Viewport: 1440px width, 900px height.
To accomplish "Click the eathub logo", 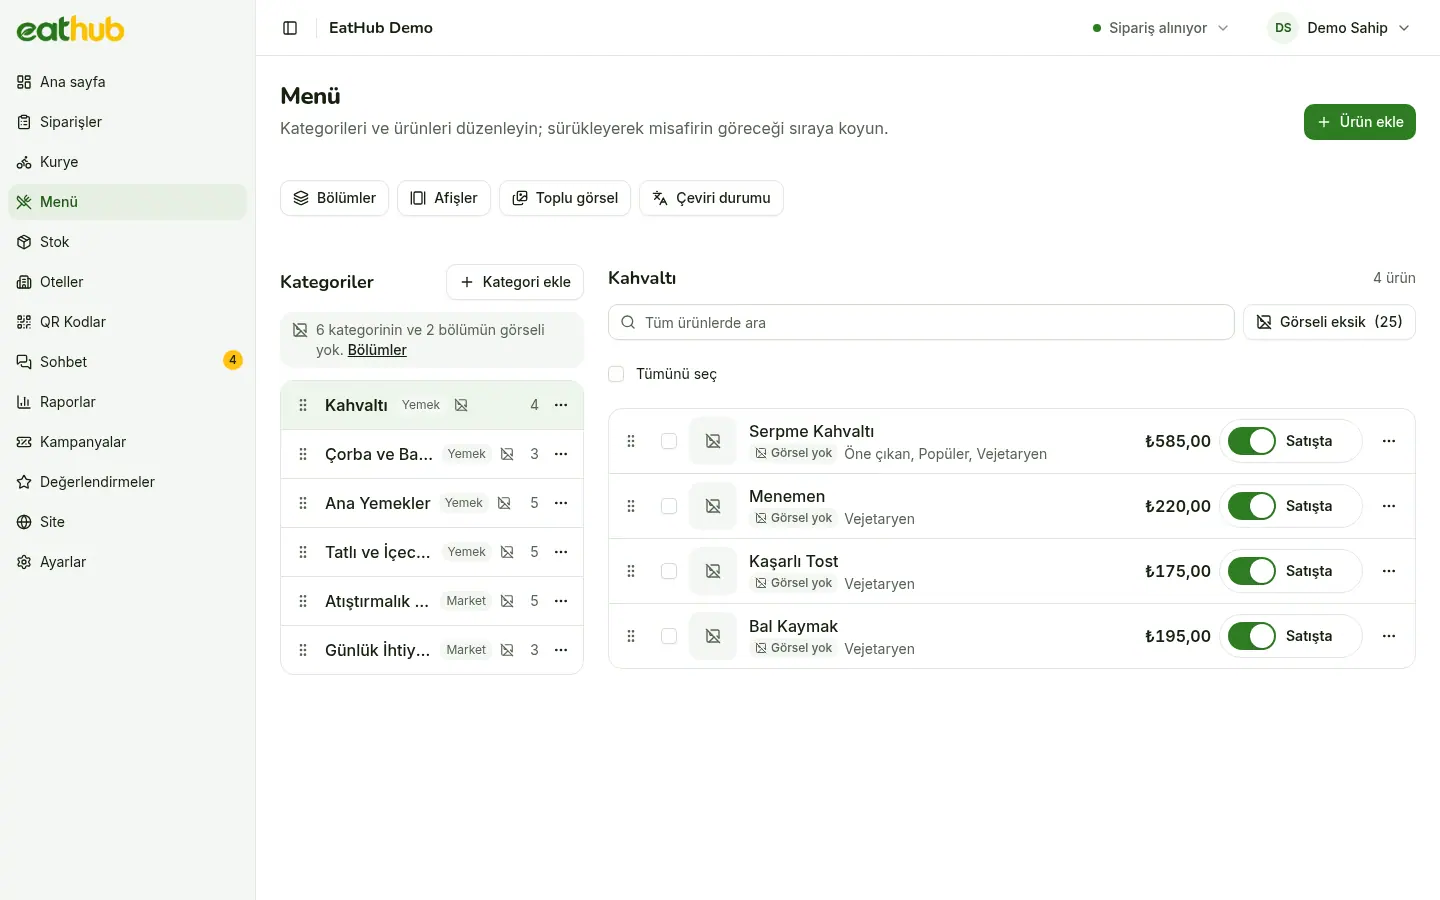I will click(70, 29).
